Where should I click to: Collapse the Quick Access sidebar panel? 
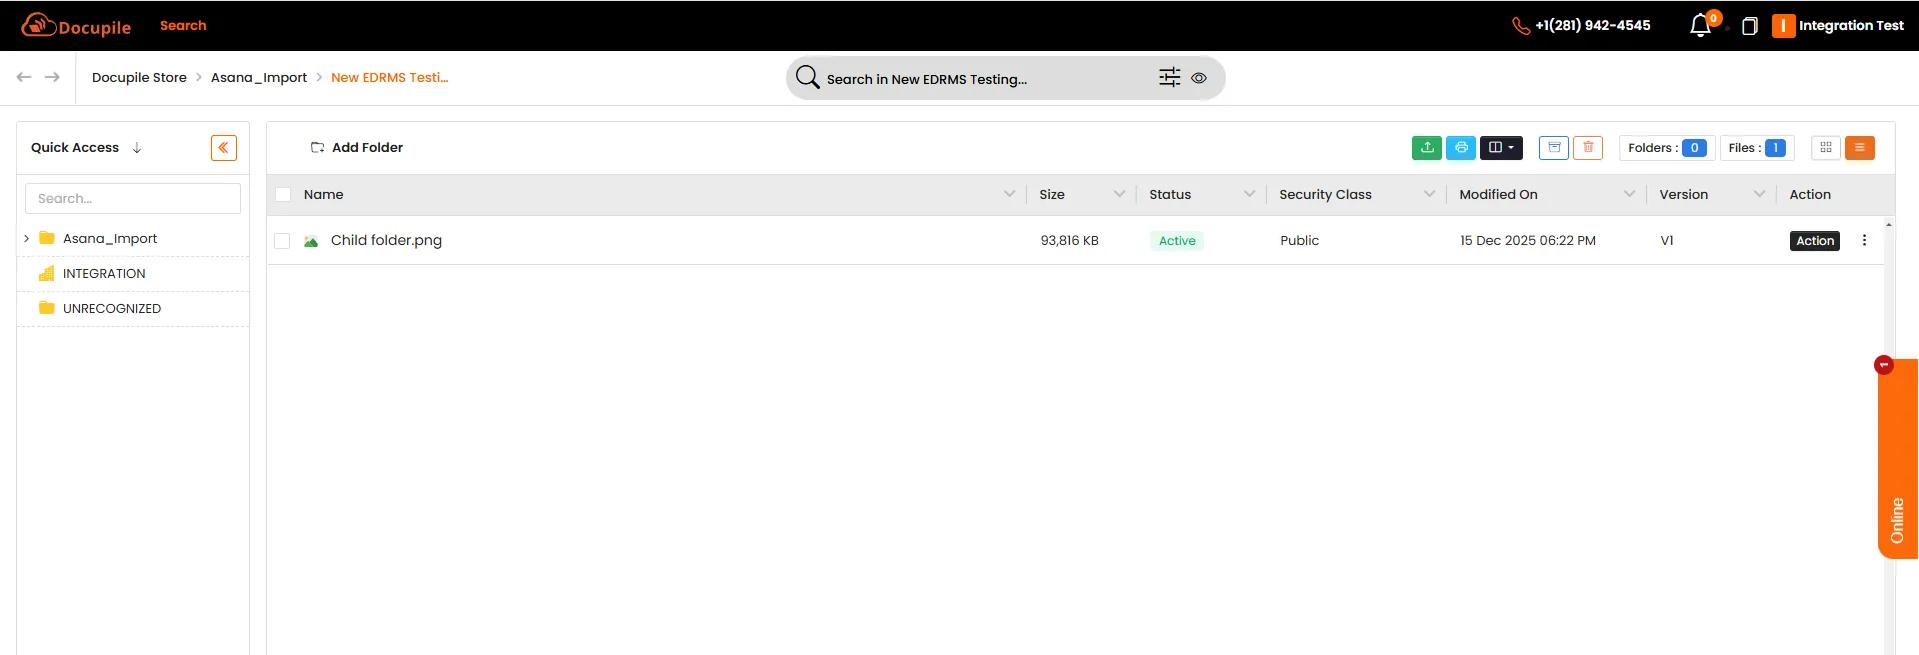click(224, 148)
